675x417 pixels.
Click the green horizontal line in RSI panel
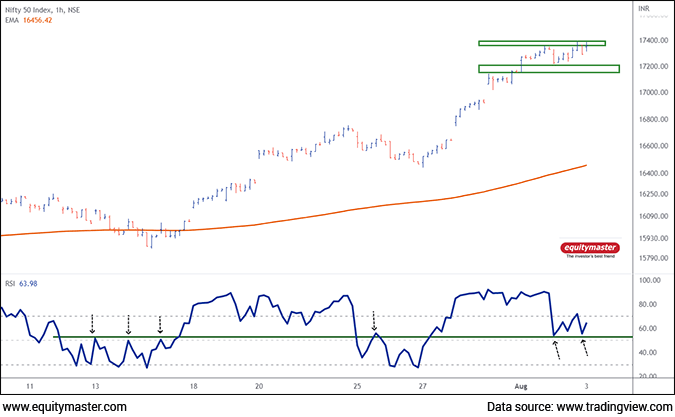coord(300,337)
